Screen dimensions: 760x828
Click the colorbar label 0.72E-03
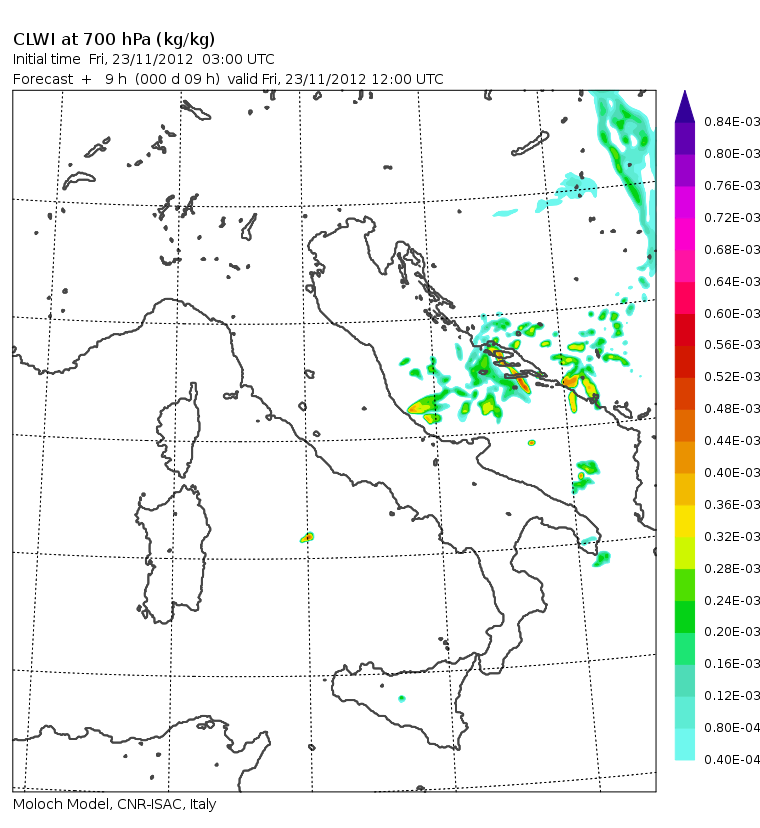(x=732, y=218)
